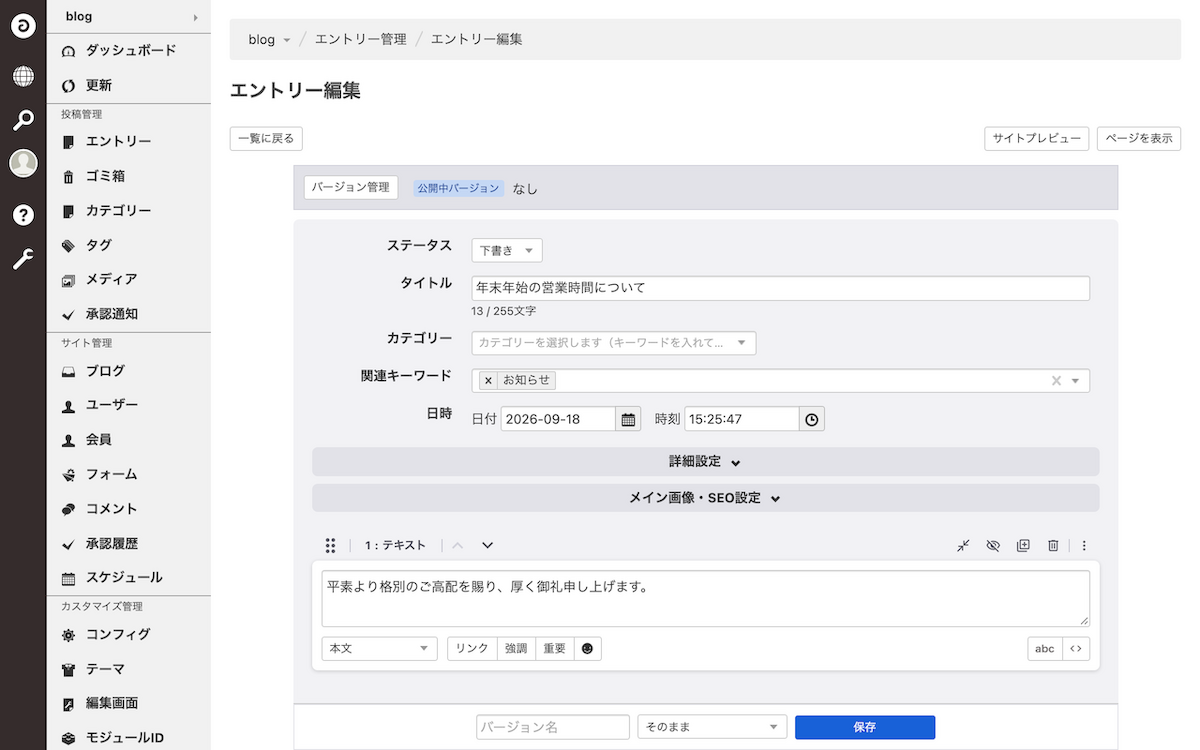This screenshot has height=750, width=1200.
Task: Open the カテゴリー selection combo box
Action: 614,343
